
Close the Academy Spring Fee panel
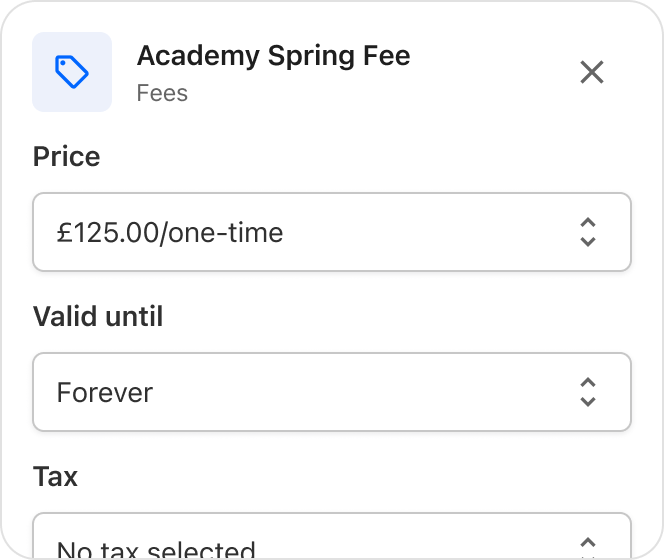[592, 72]
